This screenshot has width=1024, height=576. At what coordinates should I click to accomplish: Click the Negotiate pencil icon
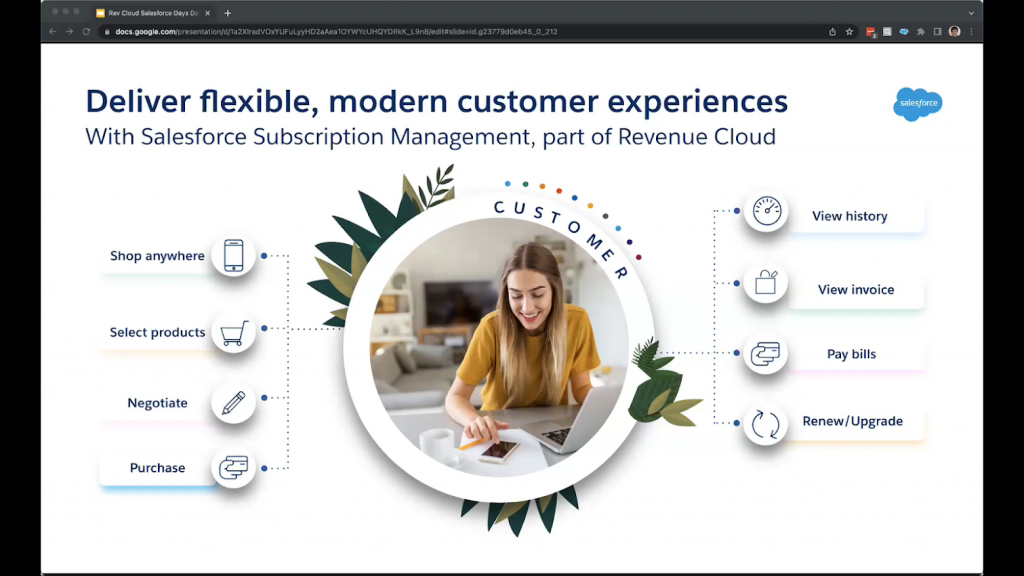click(x=233, y=402)
